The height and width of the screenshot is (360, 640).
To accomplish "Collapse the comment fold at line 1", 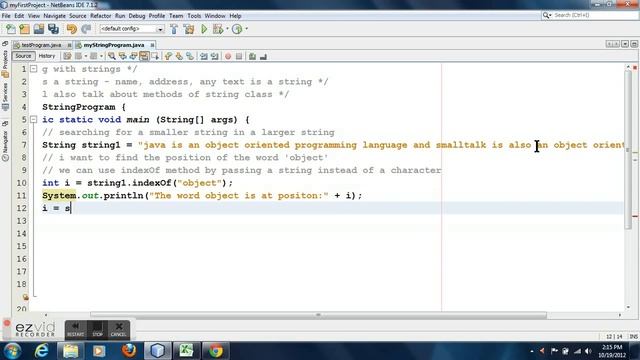I will click(x=34, y=69).
